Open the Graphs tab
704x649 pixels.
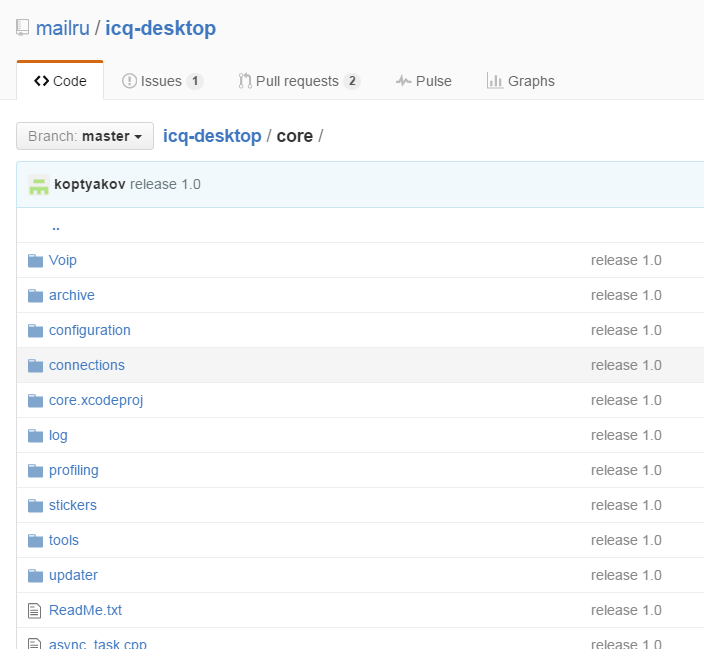click(520, 81)
